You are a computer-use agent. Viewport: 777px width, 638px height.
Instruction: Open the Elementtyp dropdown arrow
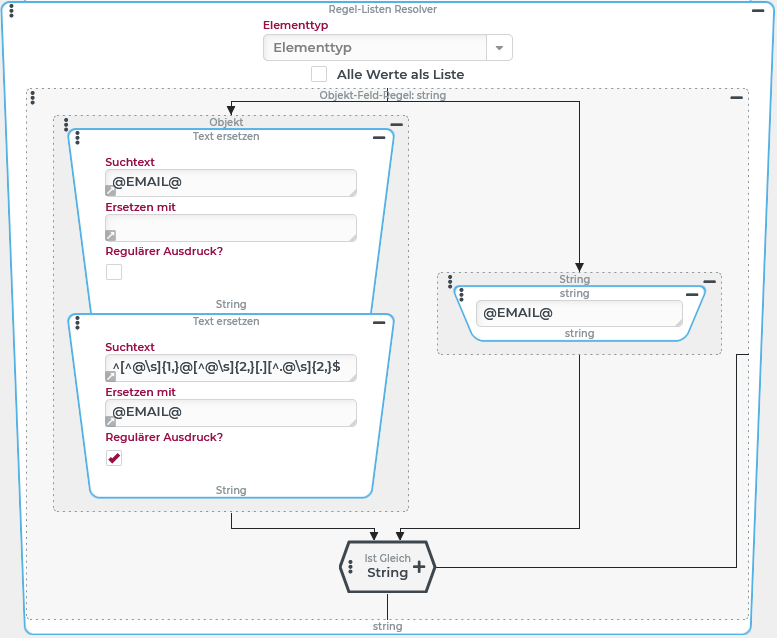[499, 48]
